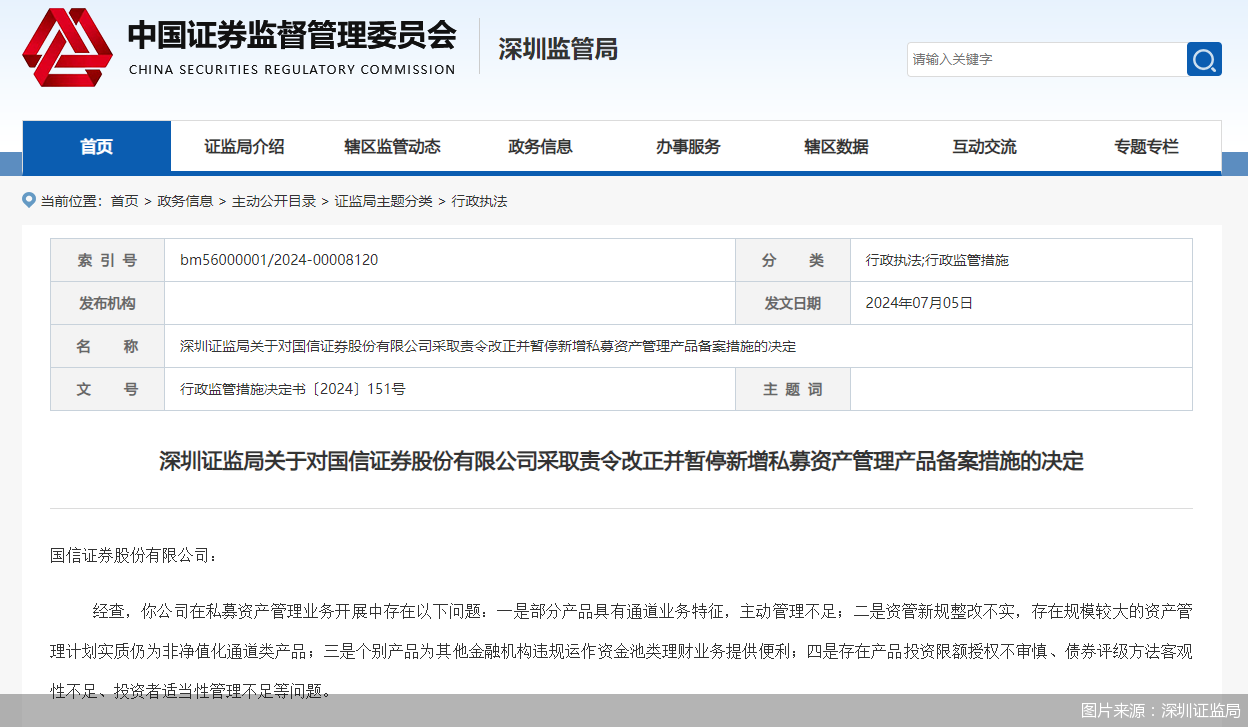
Task: Click the 当前位置 breadcrumb label
Action: tap(71, 201)
